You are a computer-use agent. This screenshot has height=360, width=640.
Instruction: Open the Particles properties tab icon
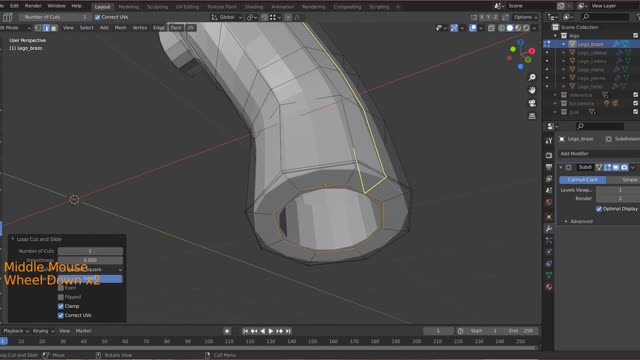(549, 240)
